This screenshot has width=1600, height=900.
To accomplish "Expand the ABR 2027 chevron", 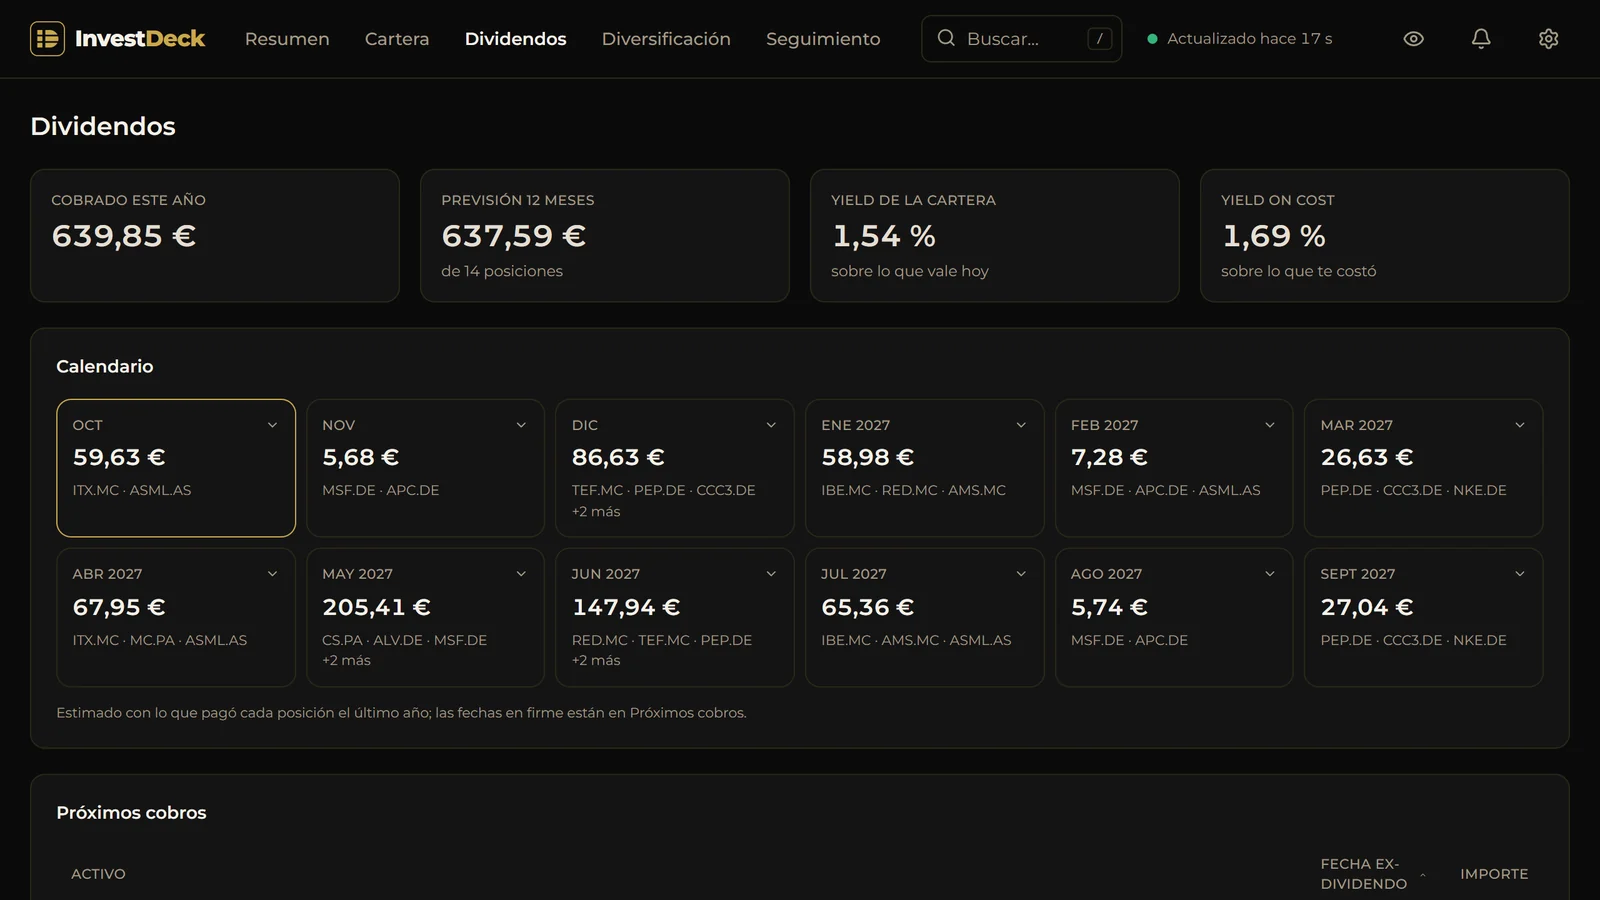I will [272, 574].
